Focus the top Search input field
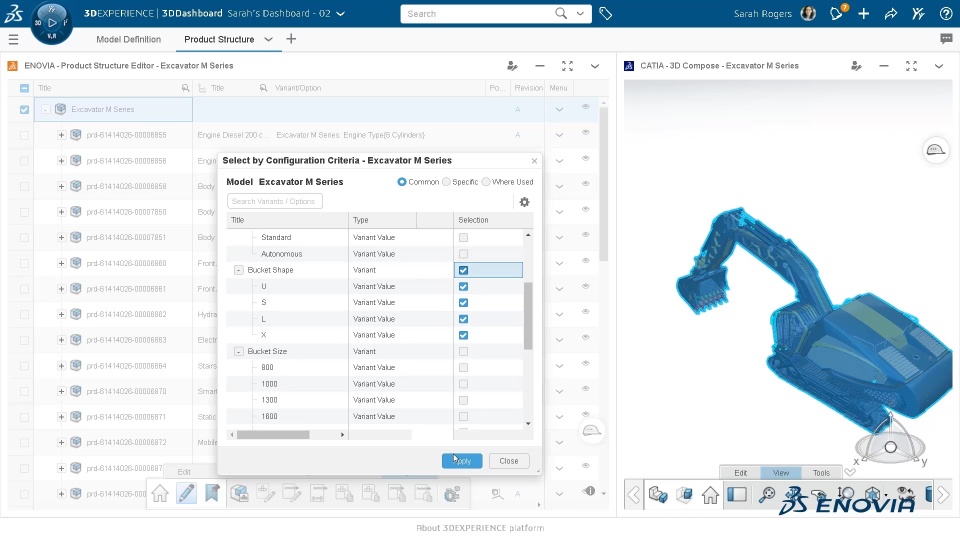 click(x=478, y=13)
